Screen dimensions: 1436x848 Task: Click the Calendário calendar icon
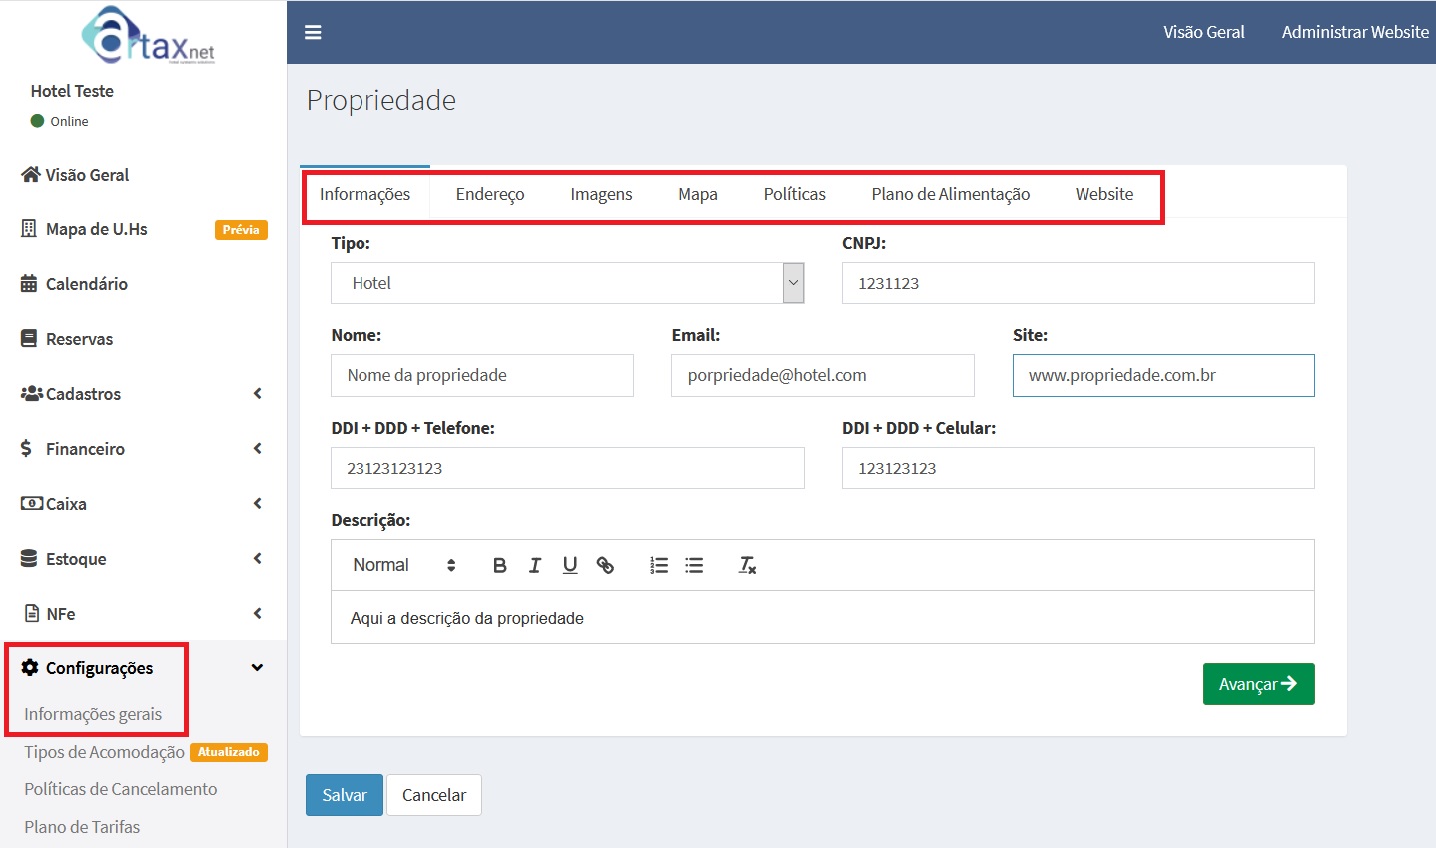pos(29,284)
